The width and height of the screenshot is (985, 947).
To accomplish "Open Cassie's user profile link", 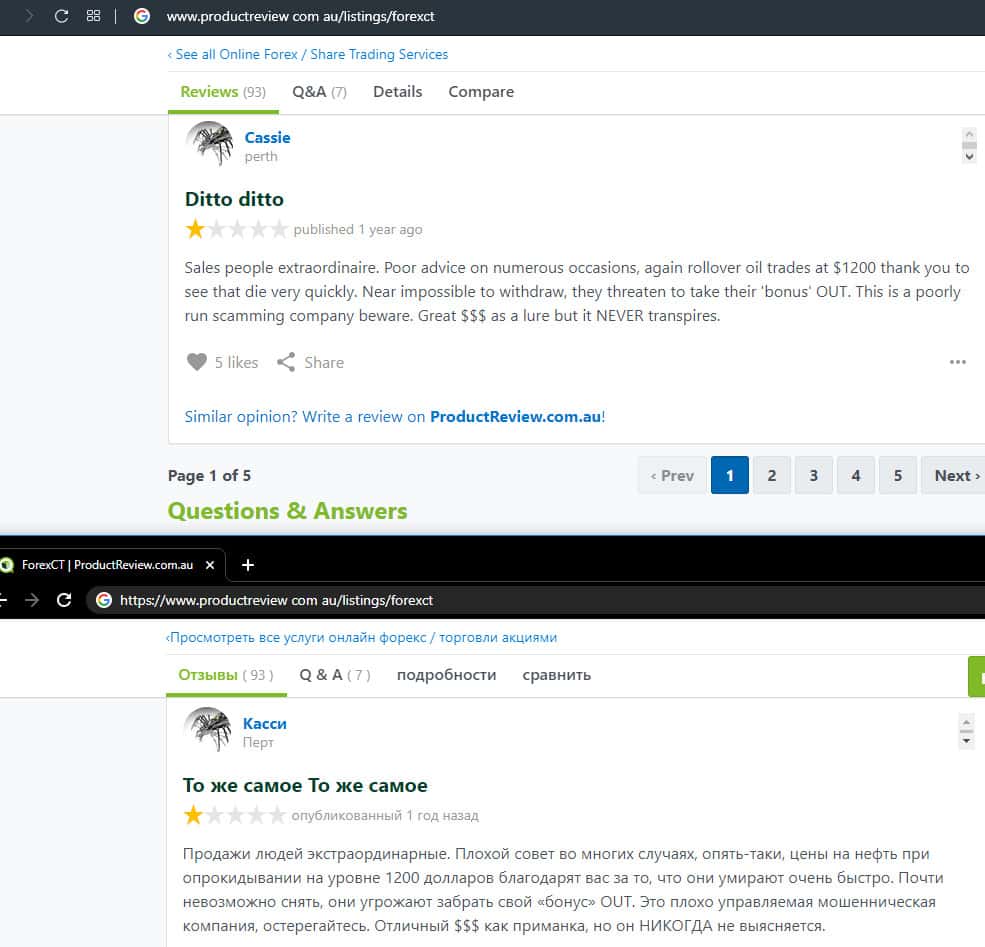I will point(268,138).
